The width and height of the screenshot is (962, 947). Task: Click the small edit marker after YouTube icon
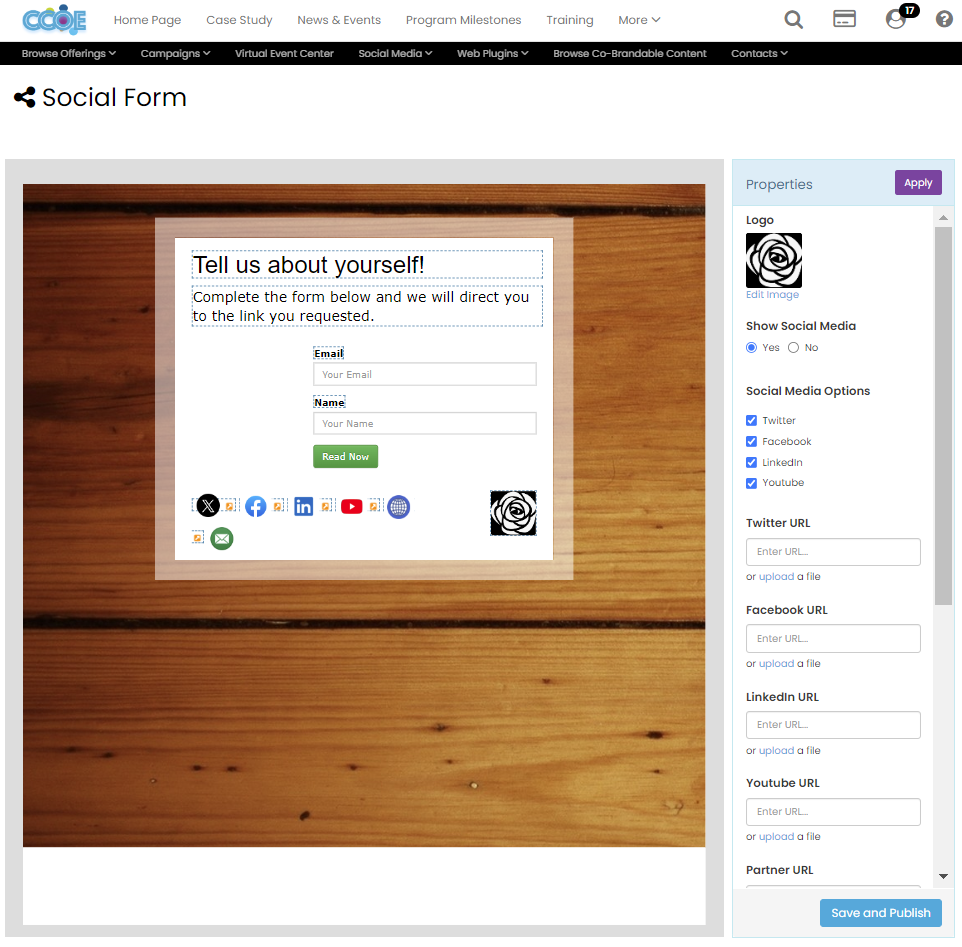click(x=374, y=506)
